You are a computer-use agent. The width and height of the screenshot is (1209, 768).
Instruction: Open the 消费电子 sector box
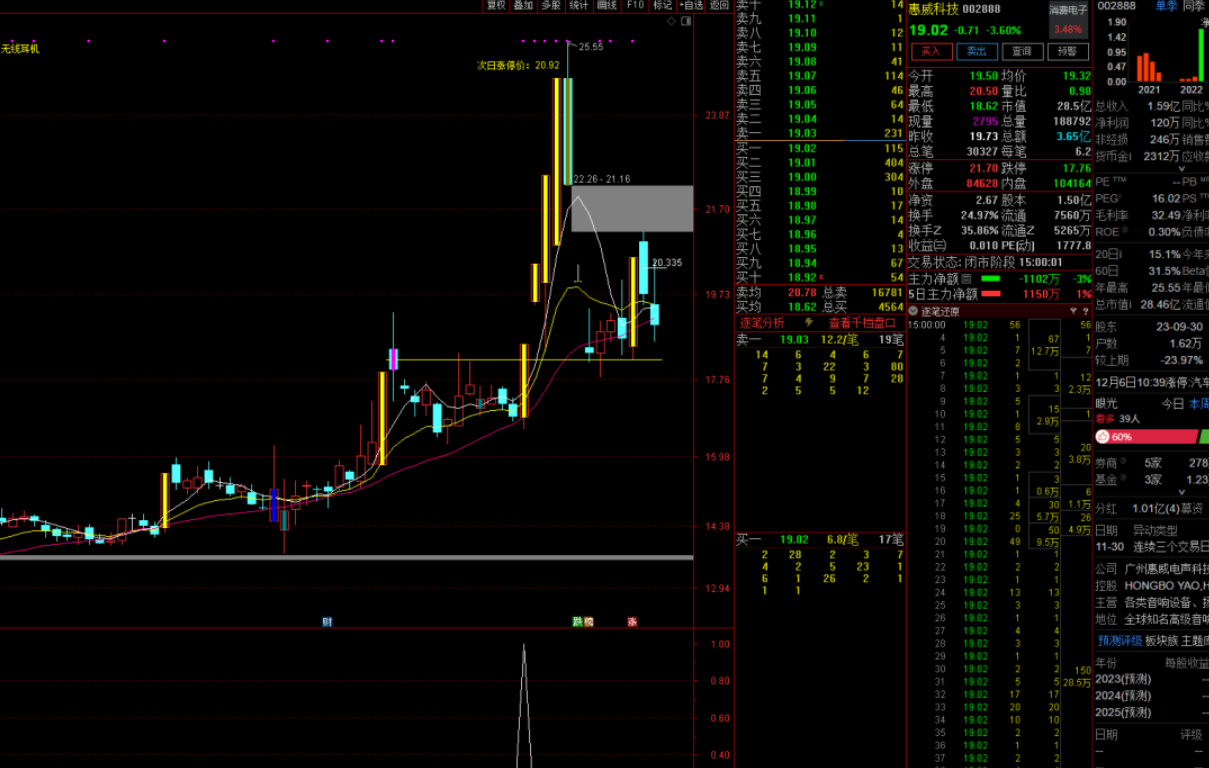tap(1069, 19)
